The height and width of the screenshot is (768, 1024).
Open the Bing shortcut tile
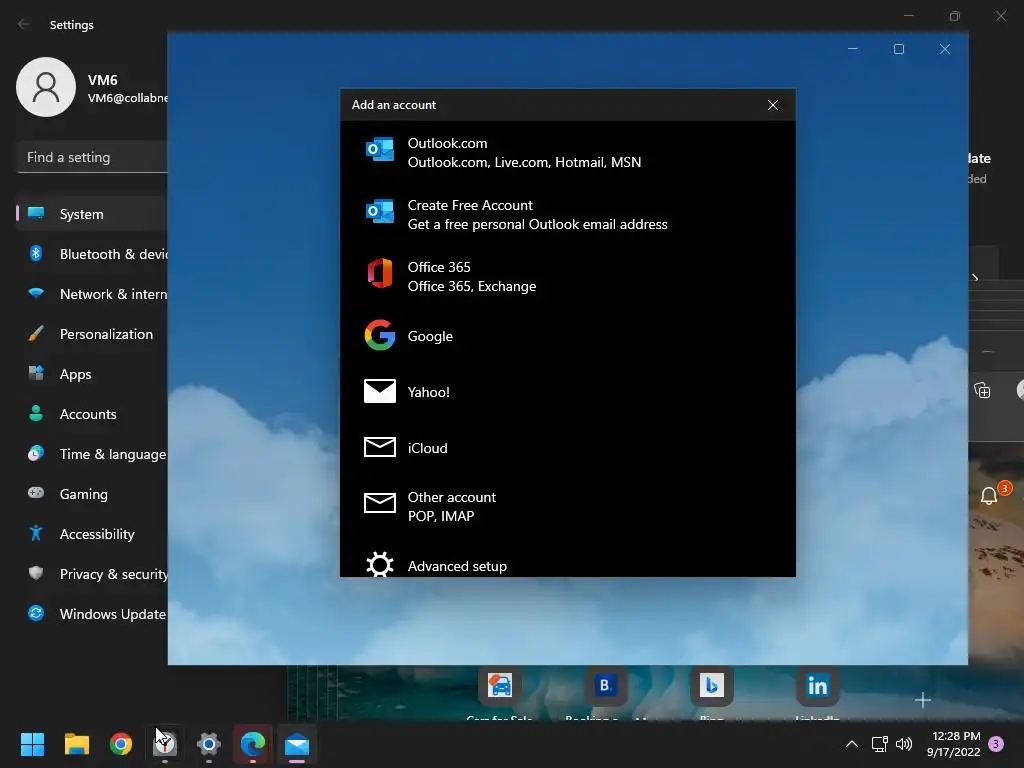712,686
